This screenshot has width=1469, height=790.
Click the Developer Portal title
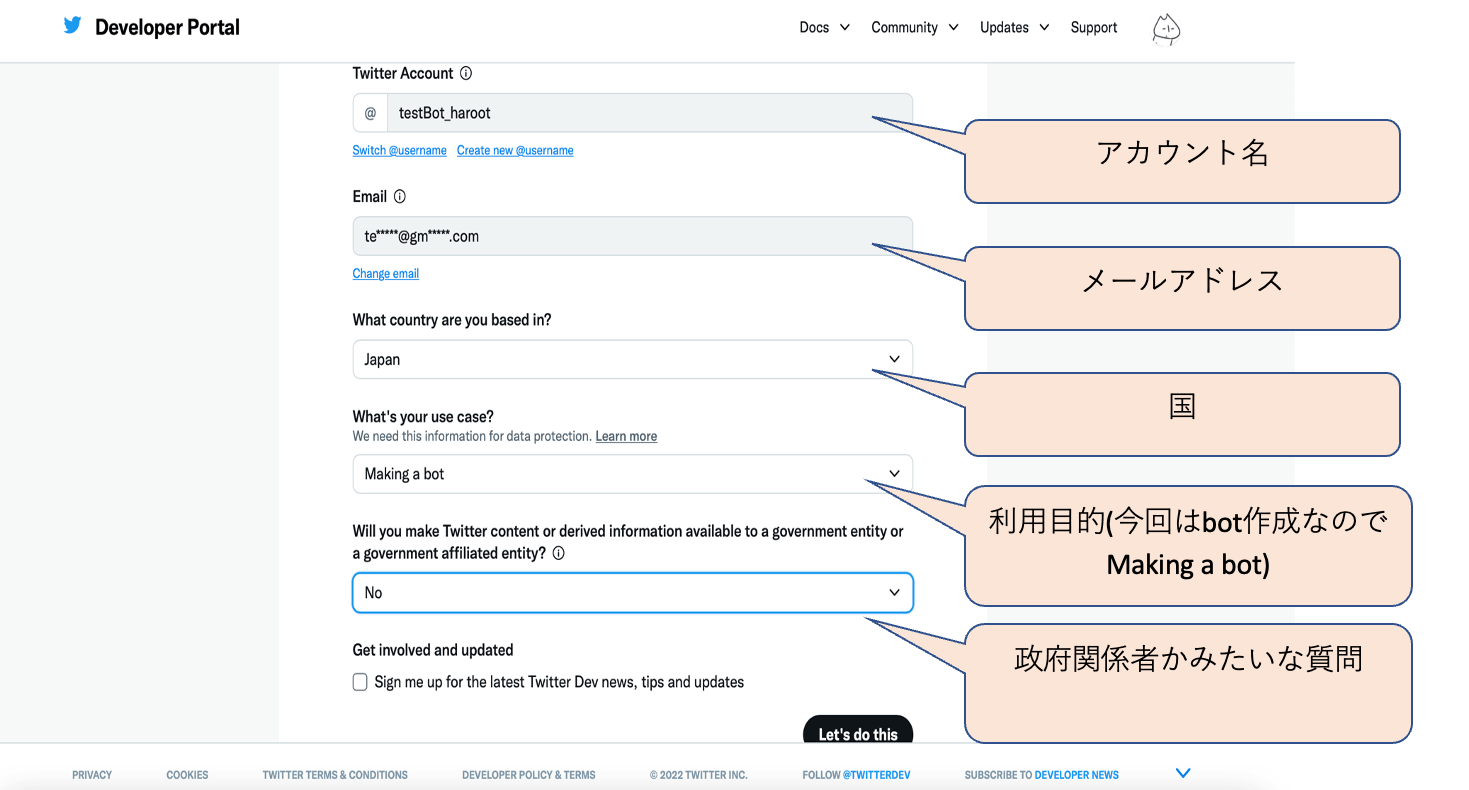tap(167, 27)
